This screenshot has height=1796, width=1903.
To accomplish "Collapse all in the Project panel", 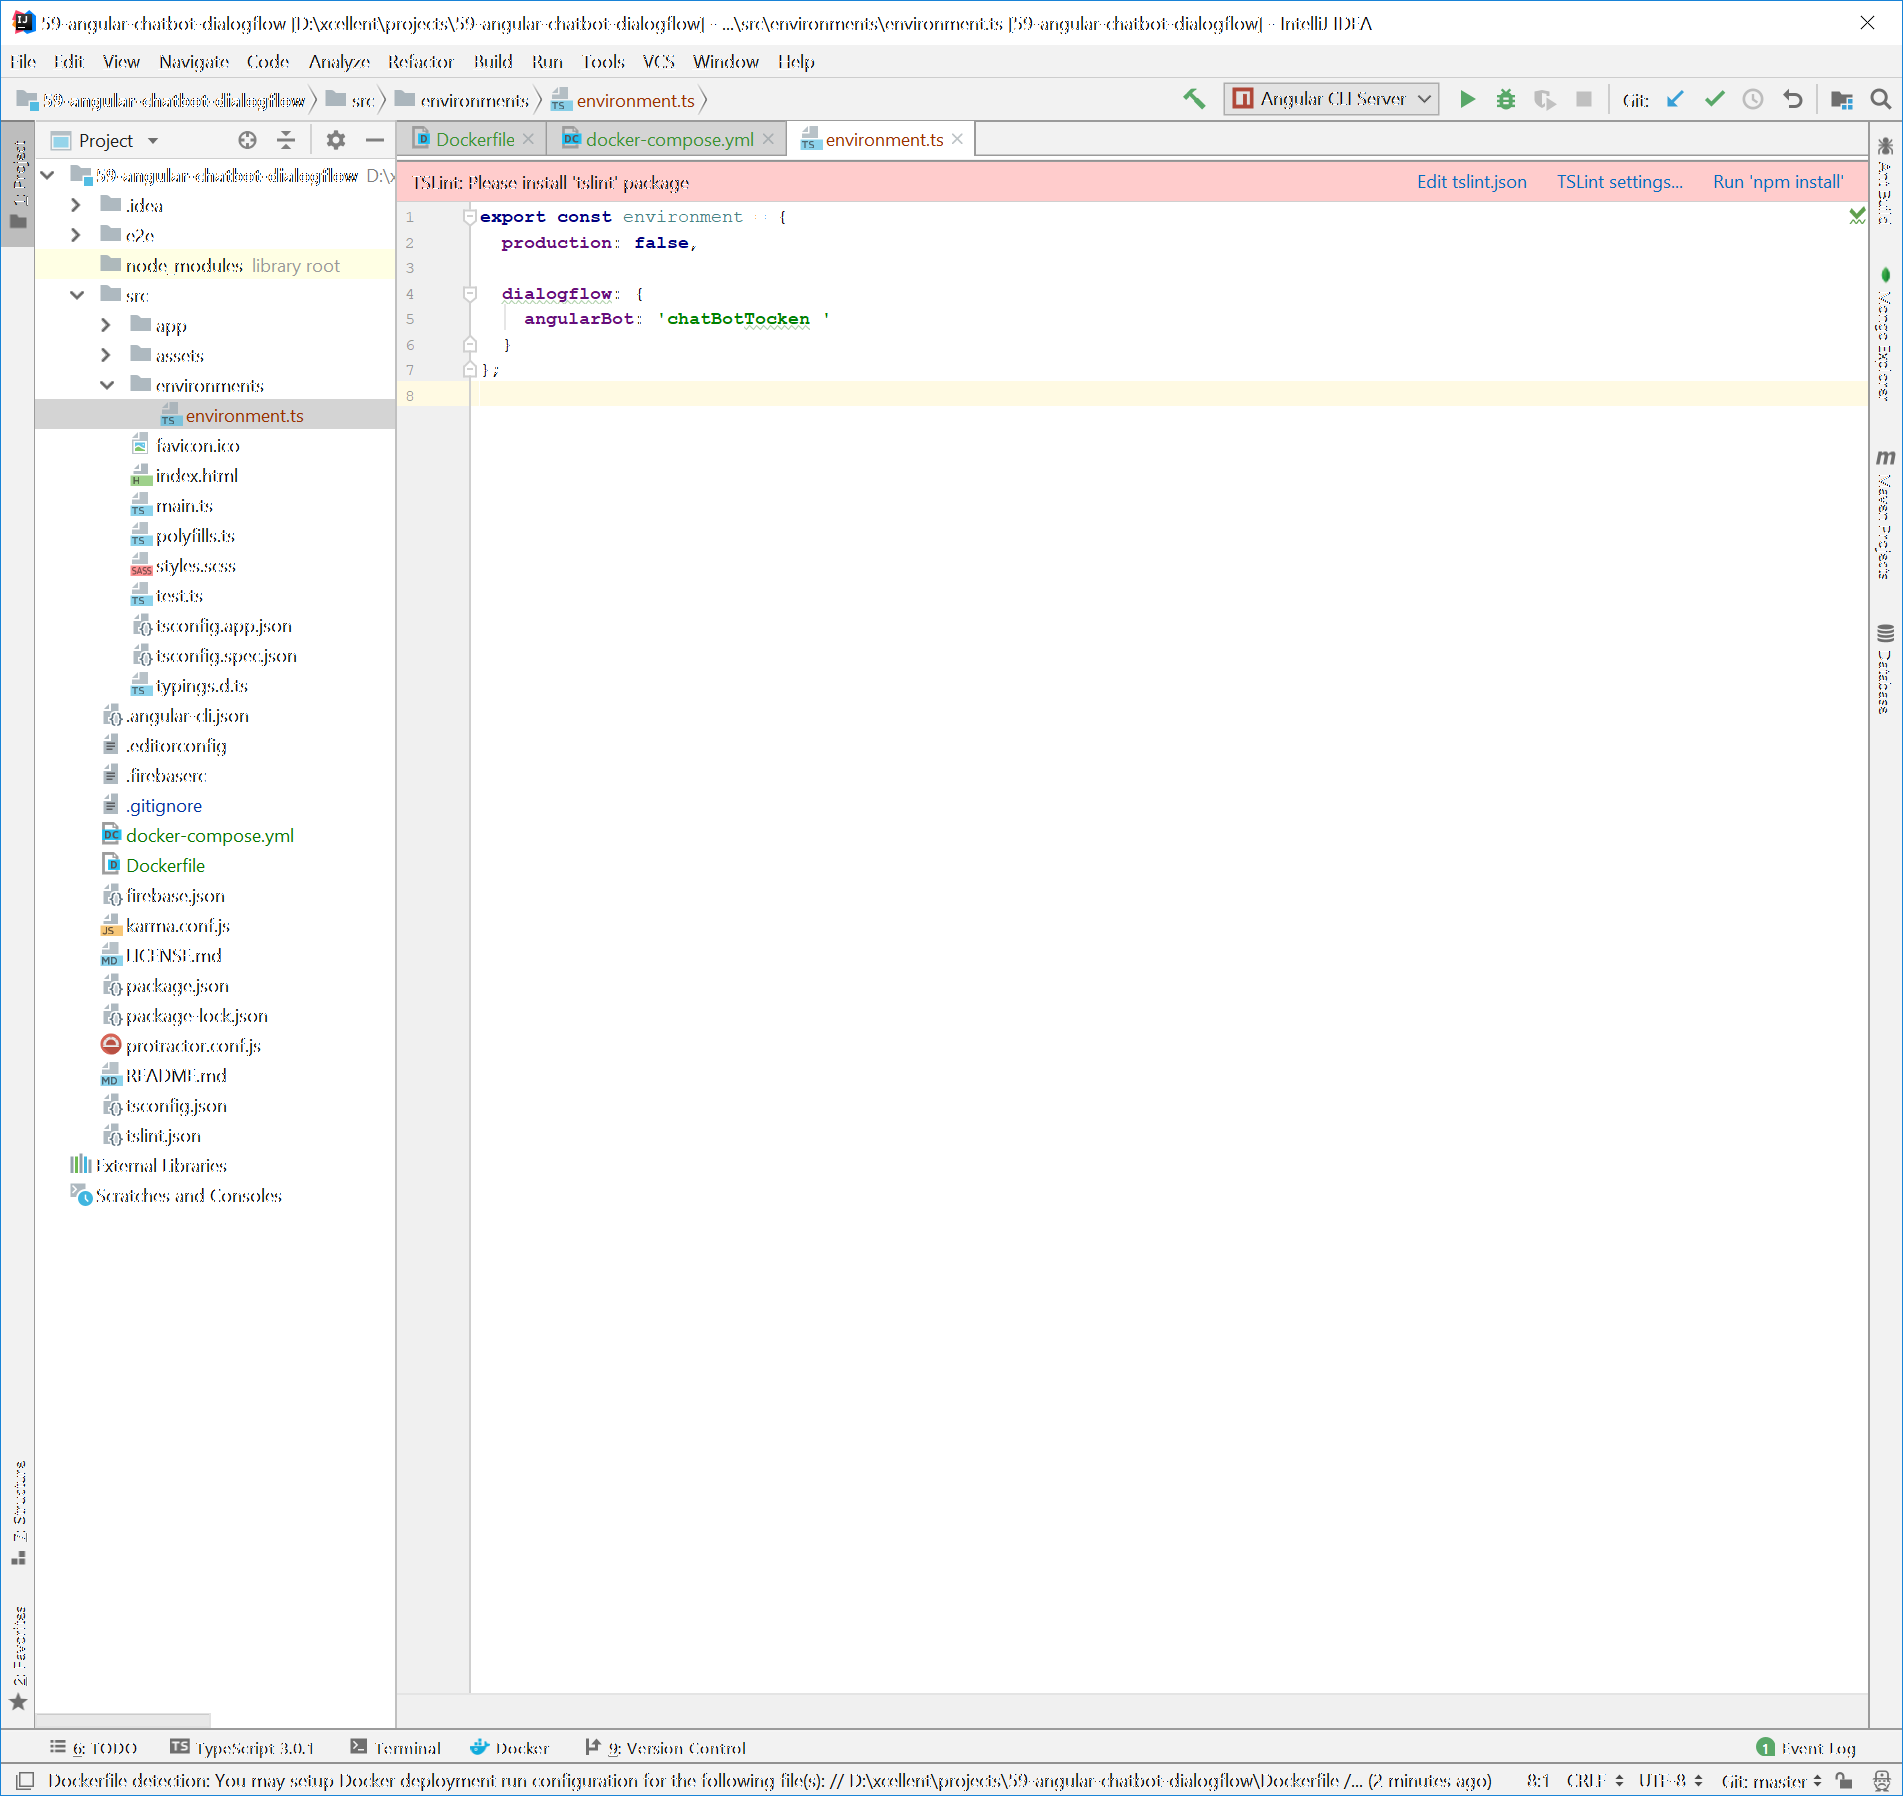I will (286, 140).
